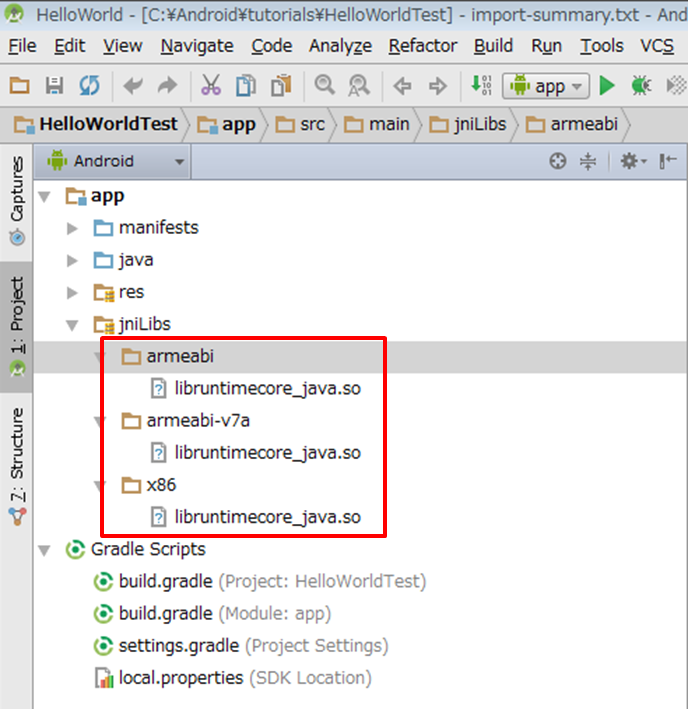
Task: Switch to the Captures side tab
Action: (17, 201)
